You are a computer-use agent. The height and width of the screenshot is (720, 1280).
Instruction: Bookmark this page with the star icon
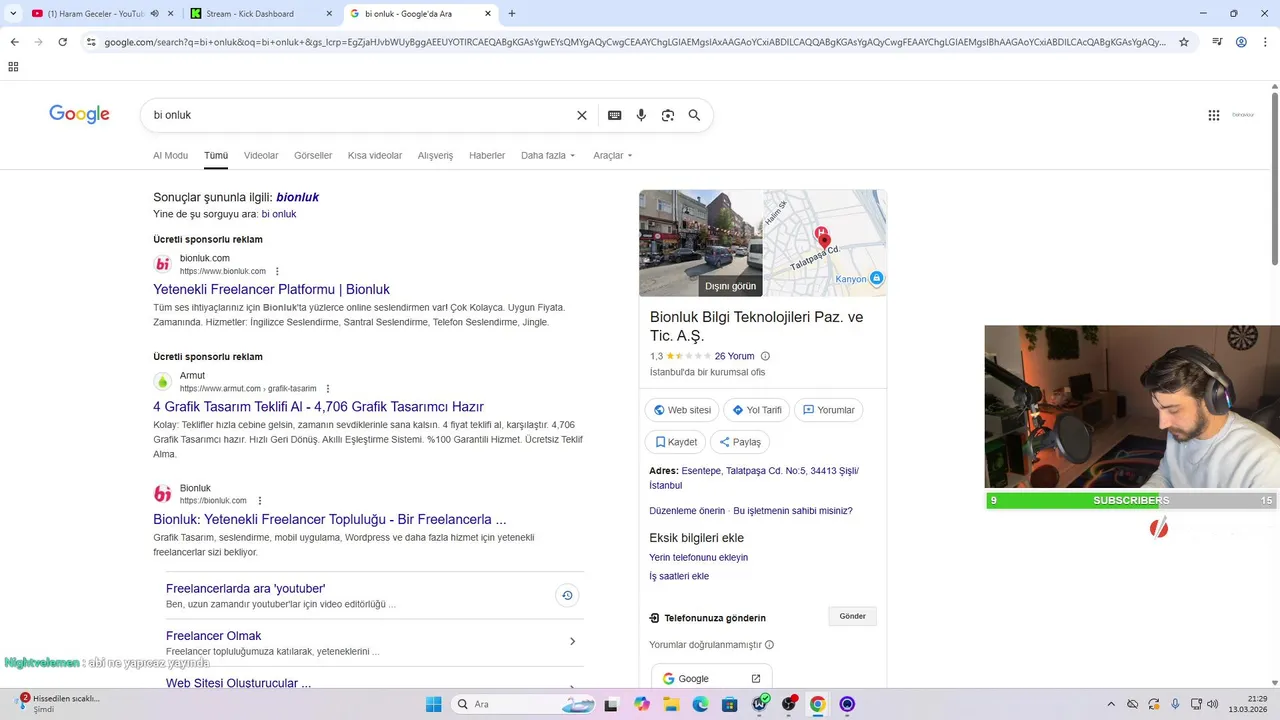1184,42
